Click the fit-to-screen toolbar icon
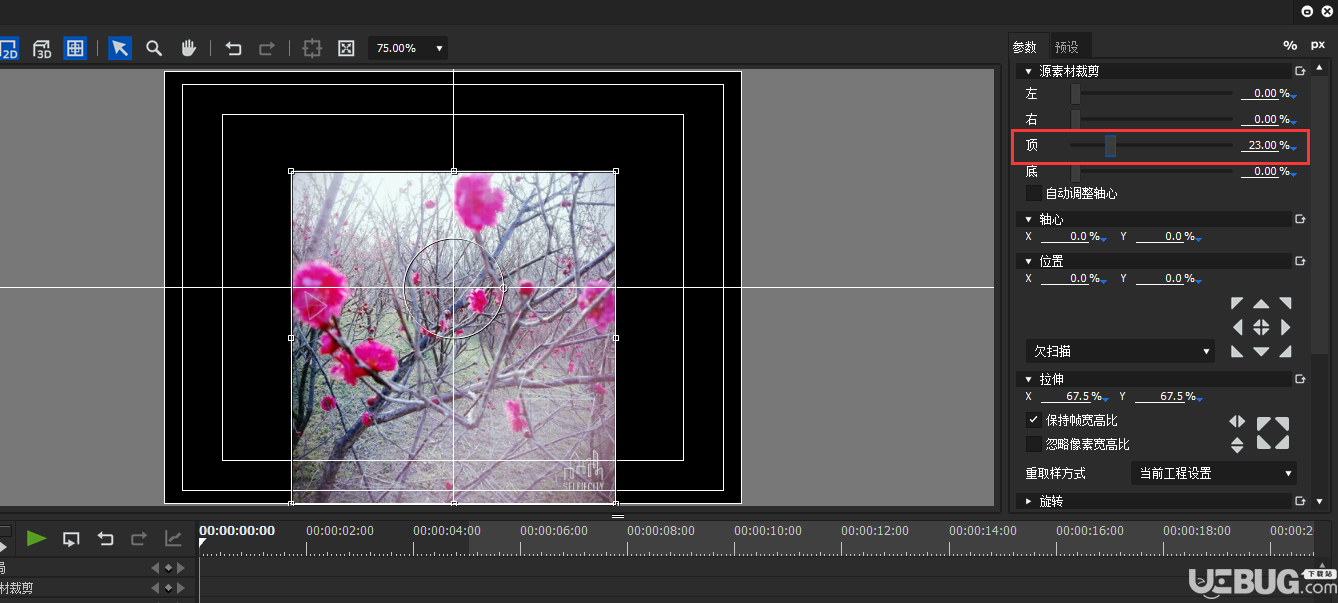Screen dimensions: 1338x603 click(x=346, y=48)
